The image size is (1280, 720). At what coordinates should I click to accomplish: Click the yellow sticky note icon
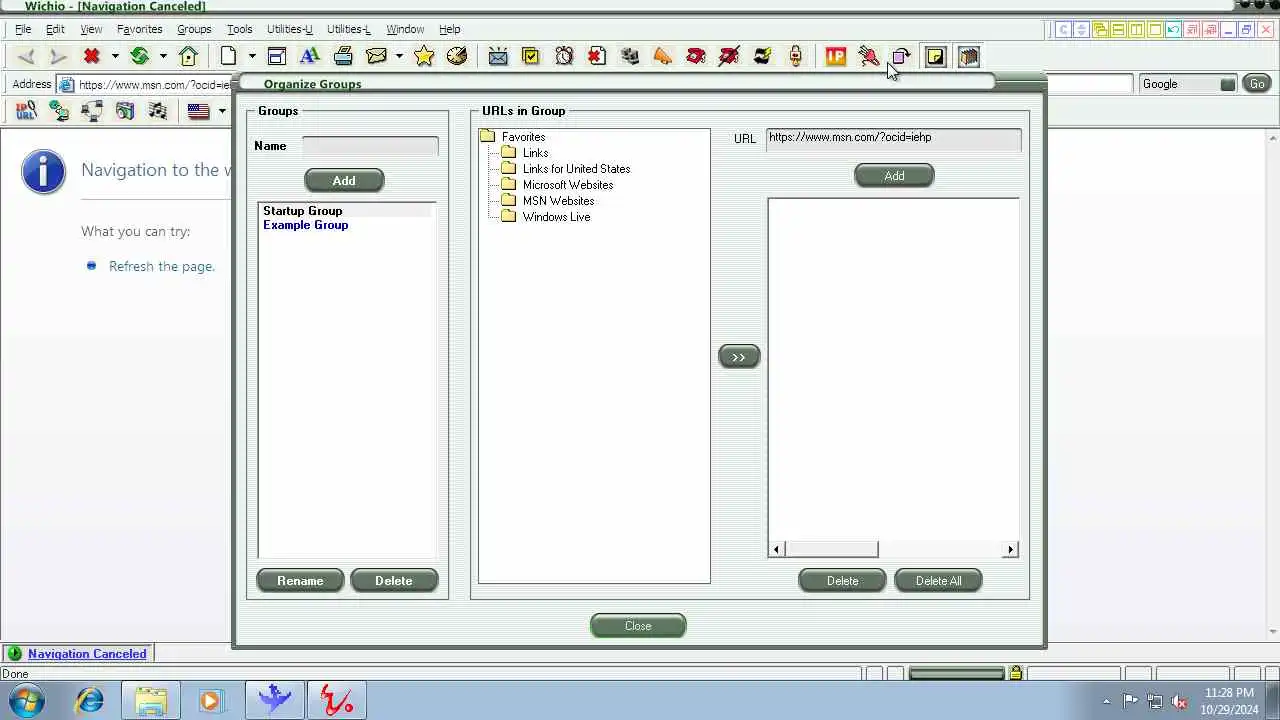[935, 57]
